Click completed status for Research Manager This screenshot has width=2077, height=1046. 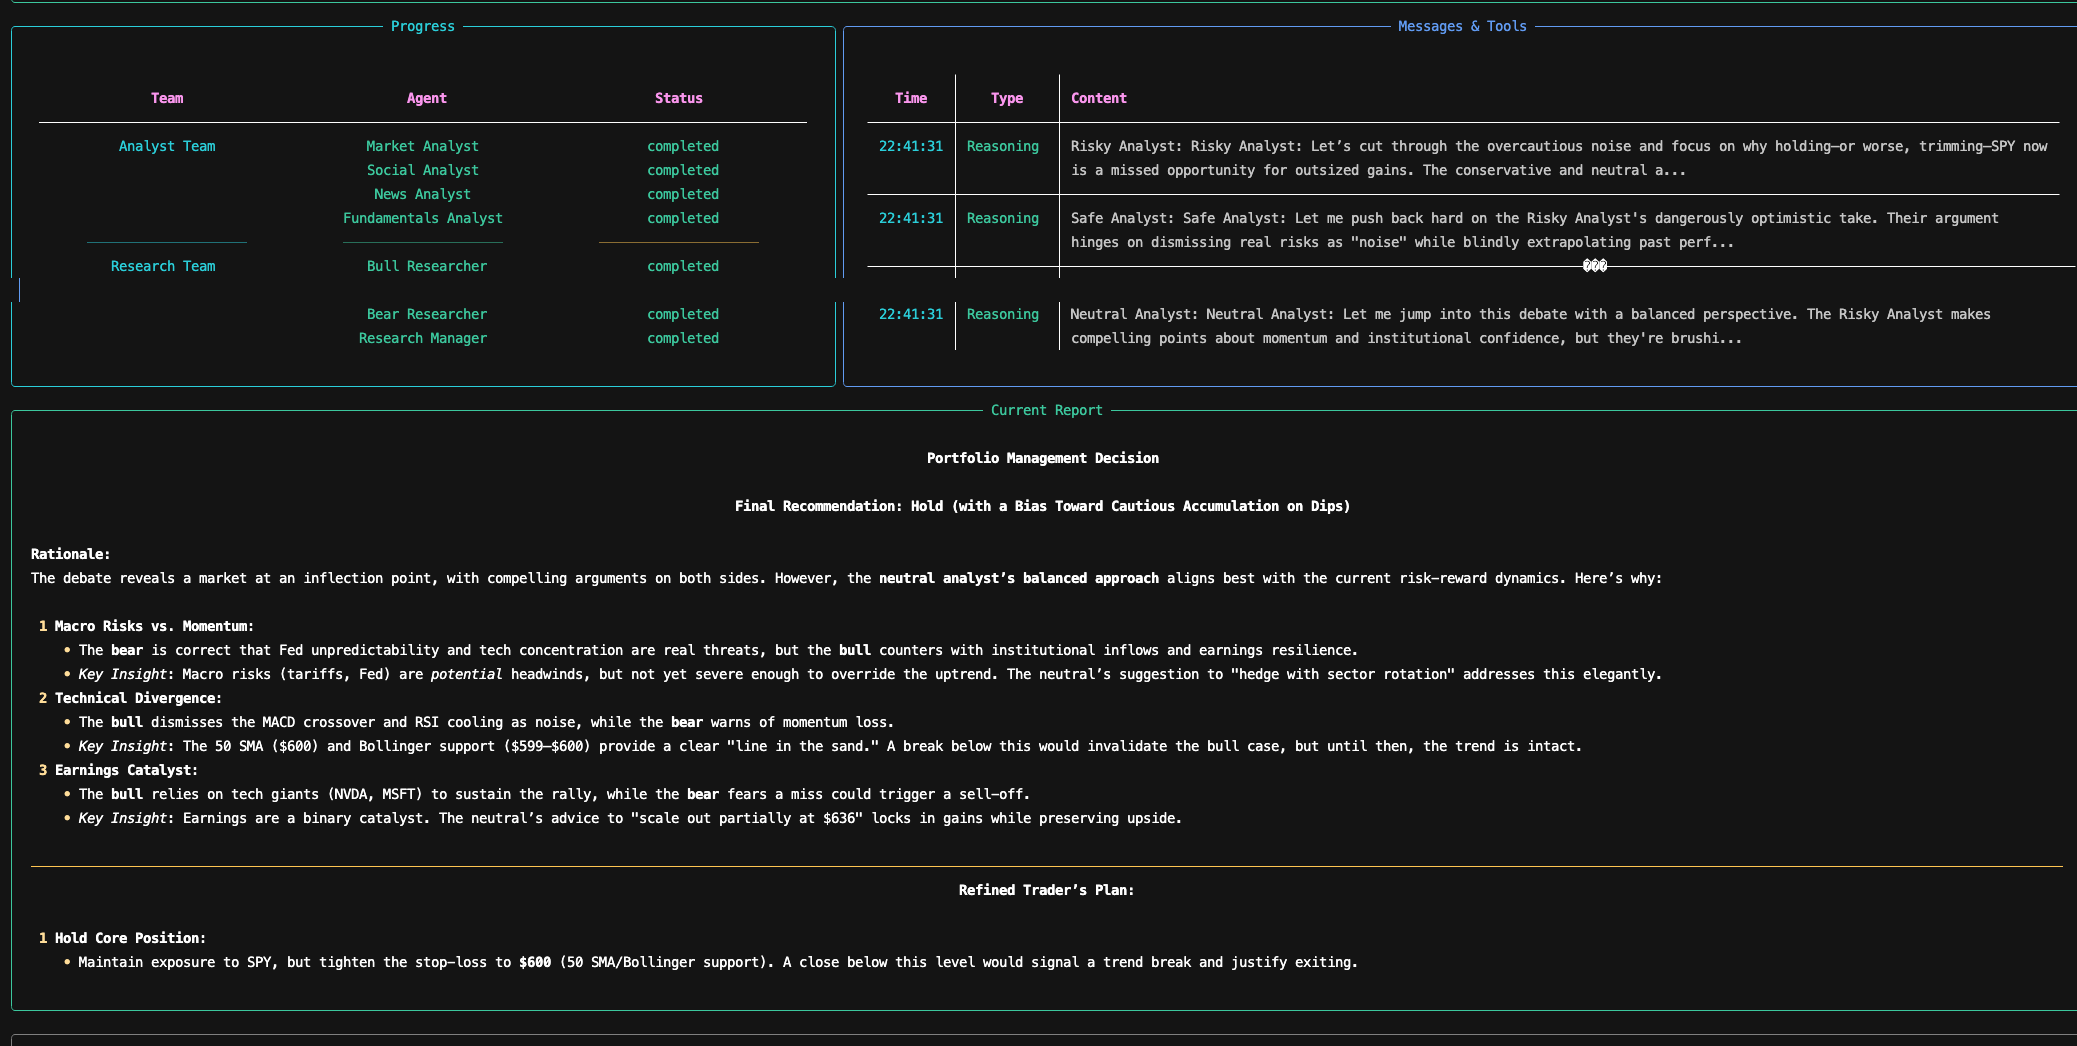(683, 338)
